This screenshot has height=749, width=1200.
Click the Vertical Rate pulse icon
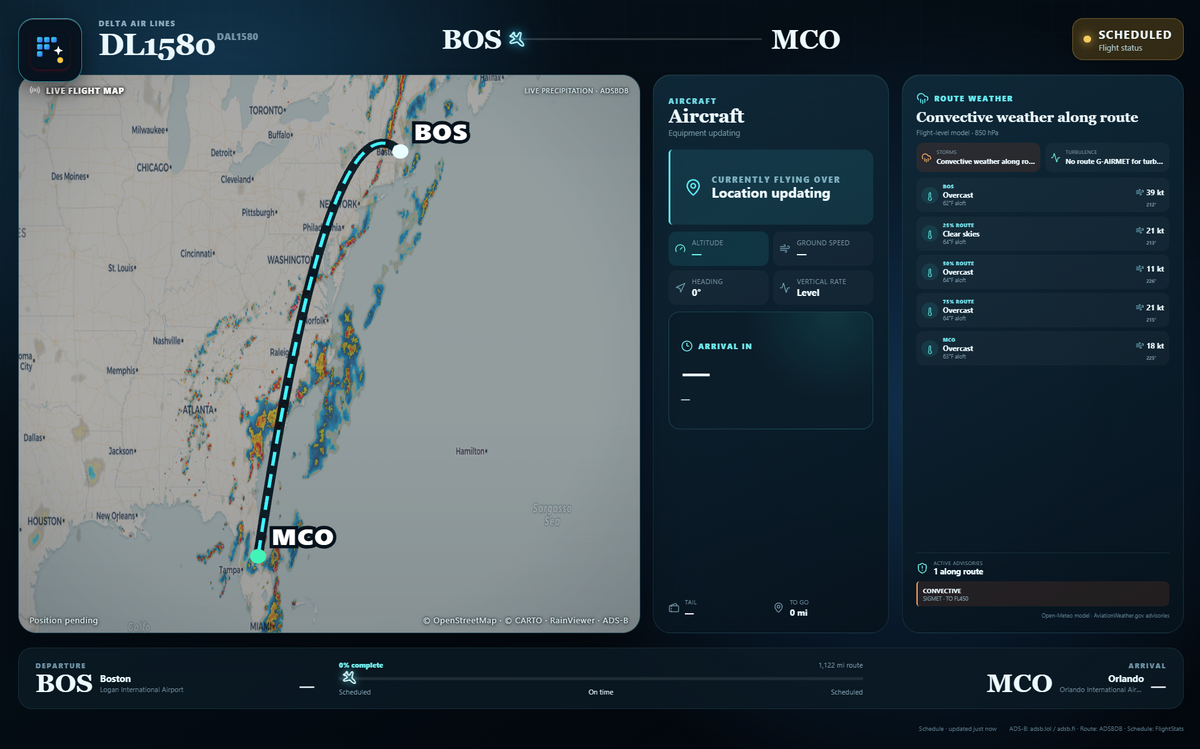(785, 287)
